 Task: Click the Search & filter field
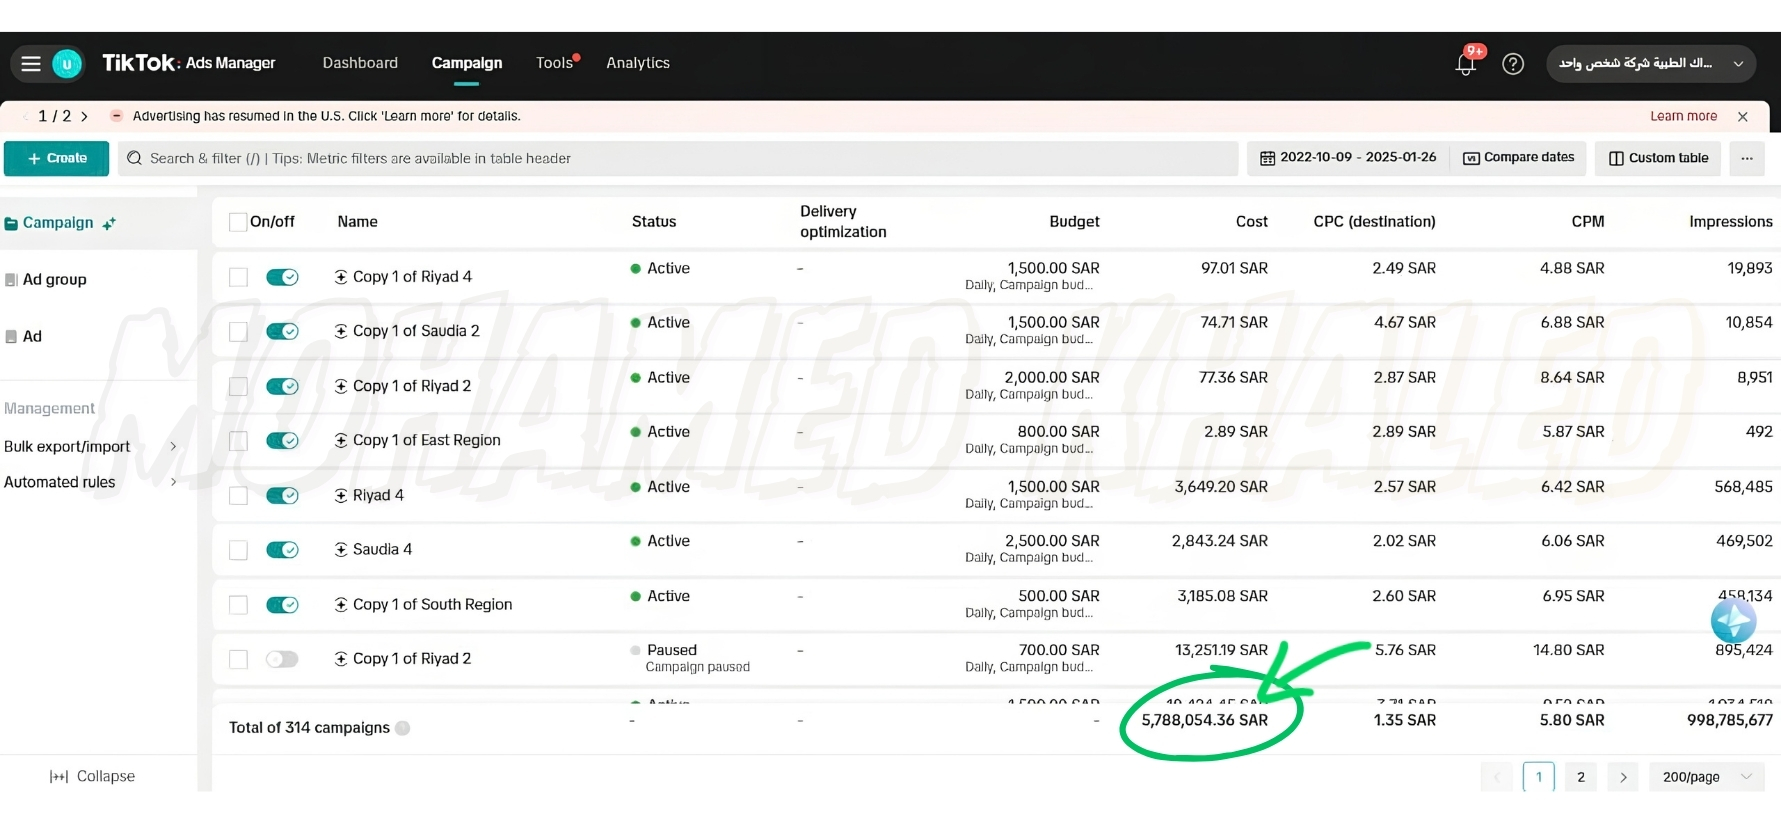click(x=678, y=158)
